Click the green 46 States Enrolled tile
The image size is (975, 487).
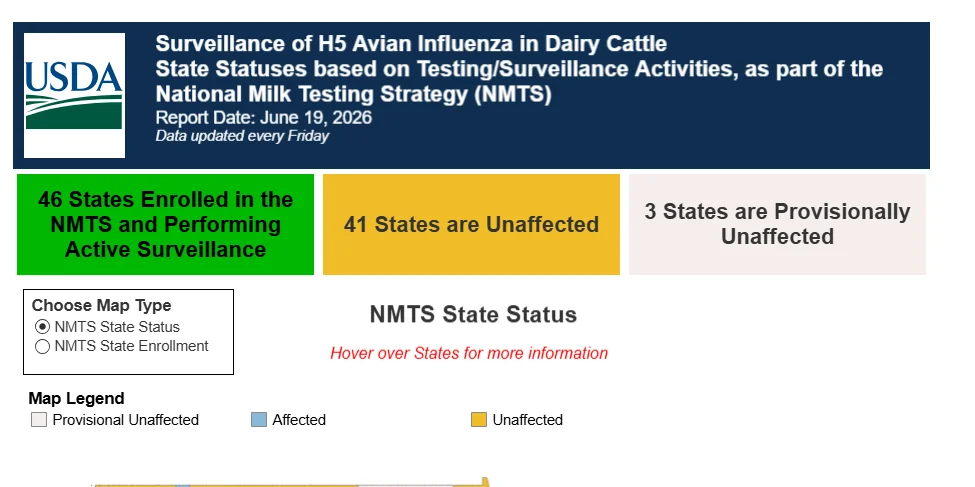(165, 224)
